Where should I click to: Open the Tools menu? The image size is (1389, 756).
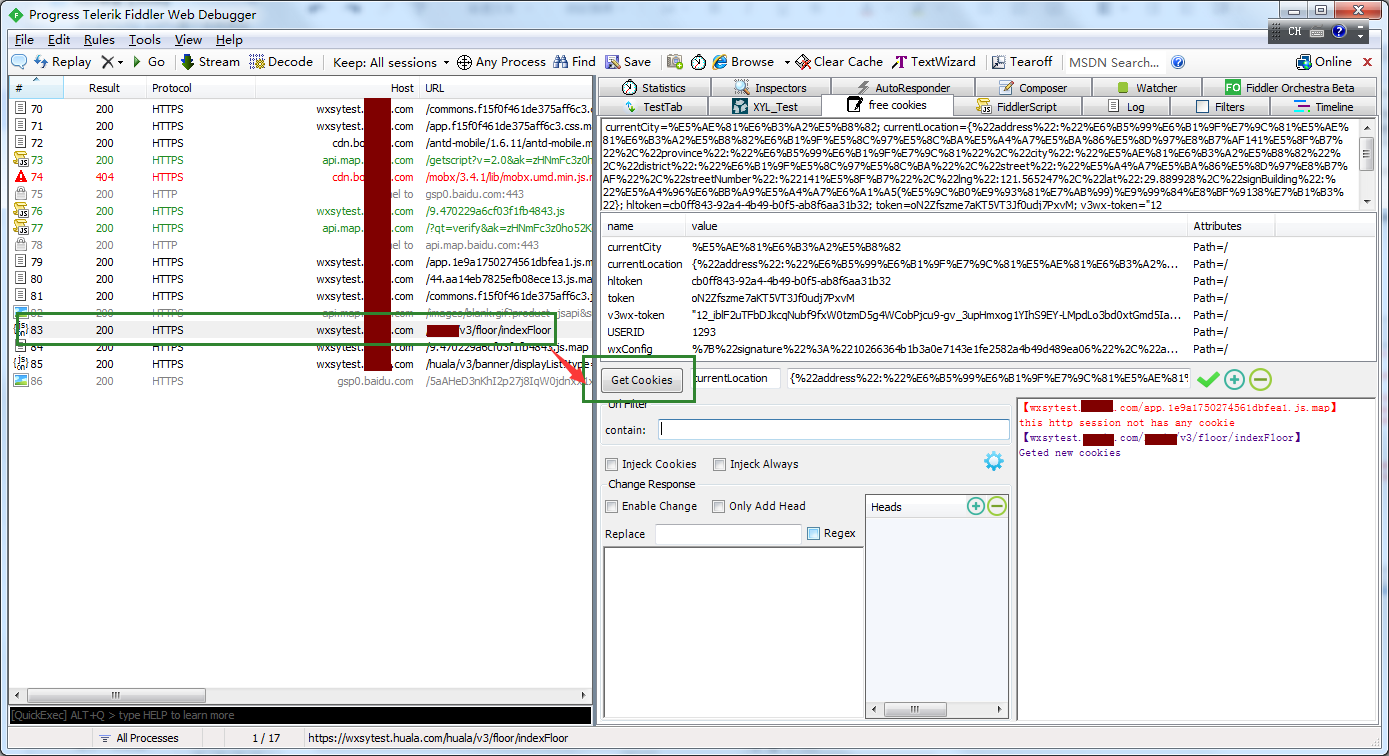coord(145,40)
